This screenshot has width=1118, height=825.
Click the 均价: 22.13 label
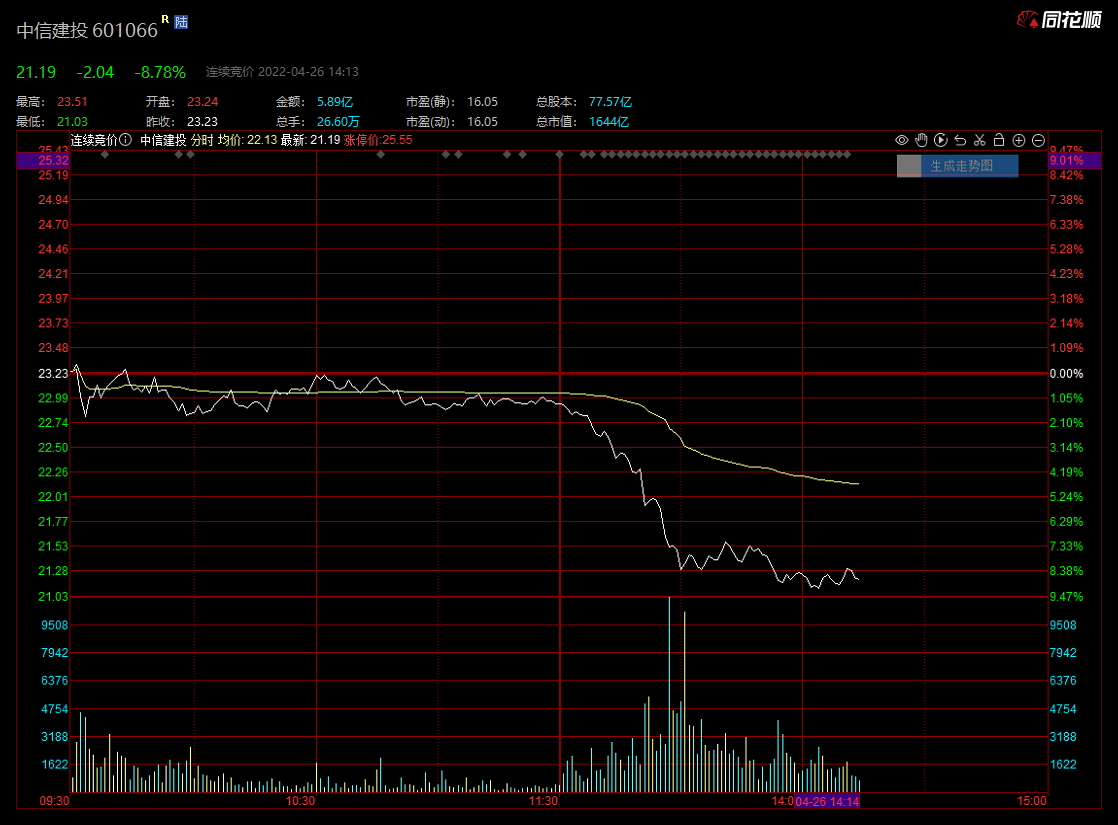[x=247, y=140]
